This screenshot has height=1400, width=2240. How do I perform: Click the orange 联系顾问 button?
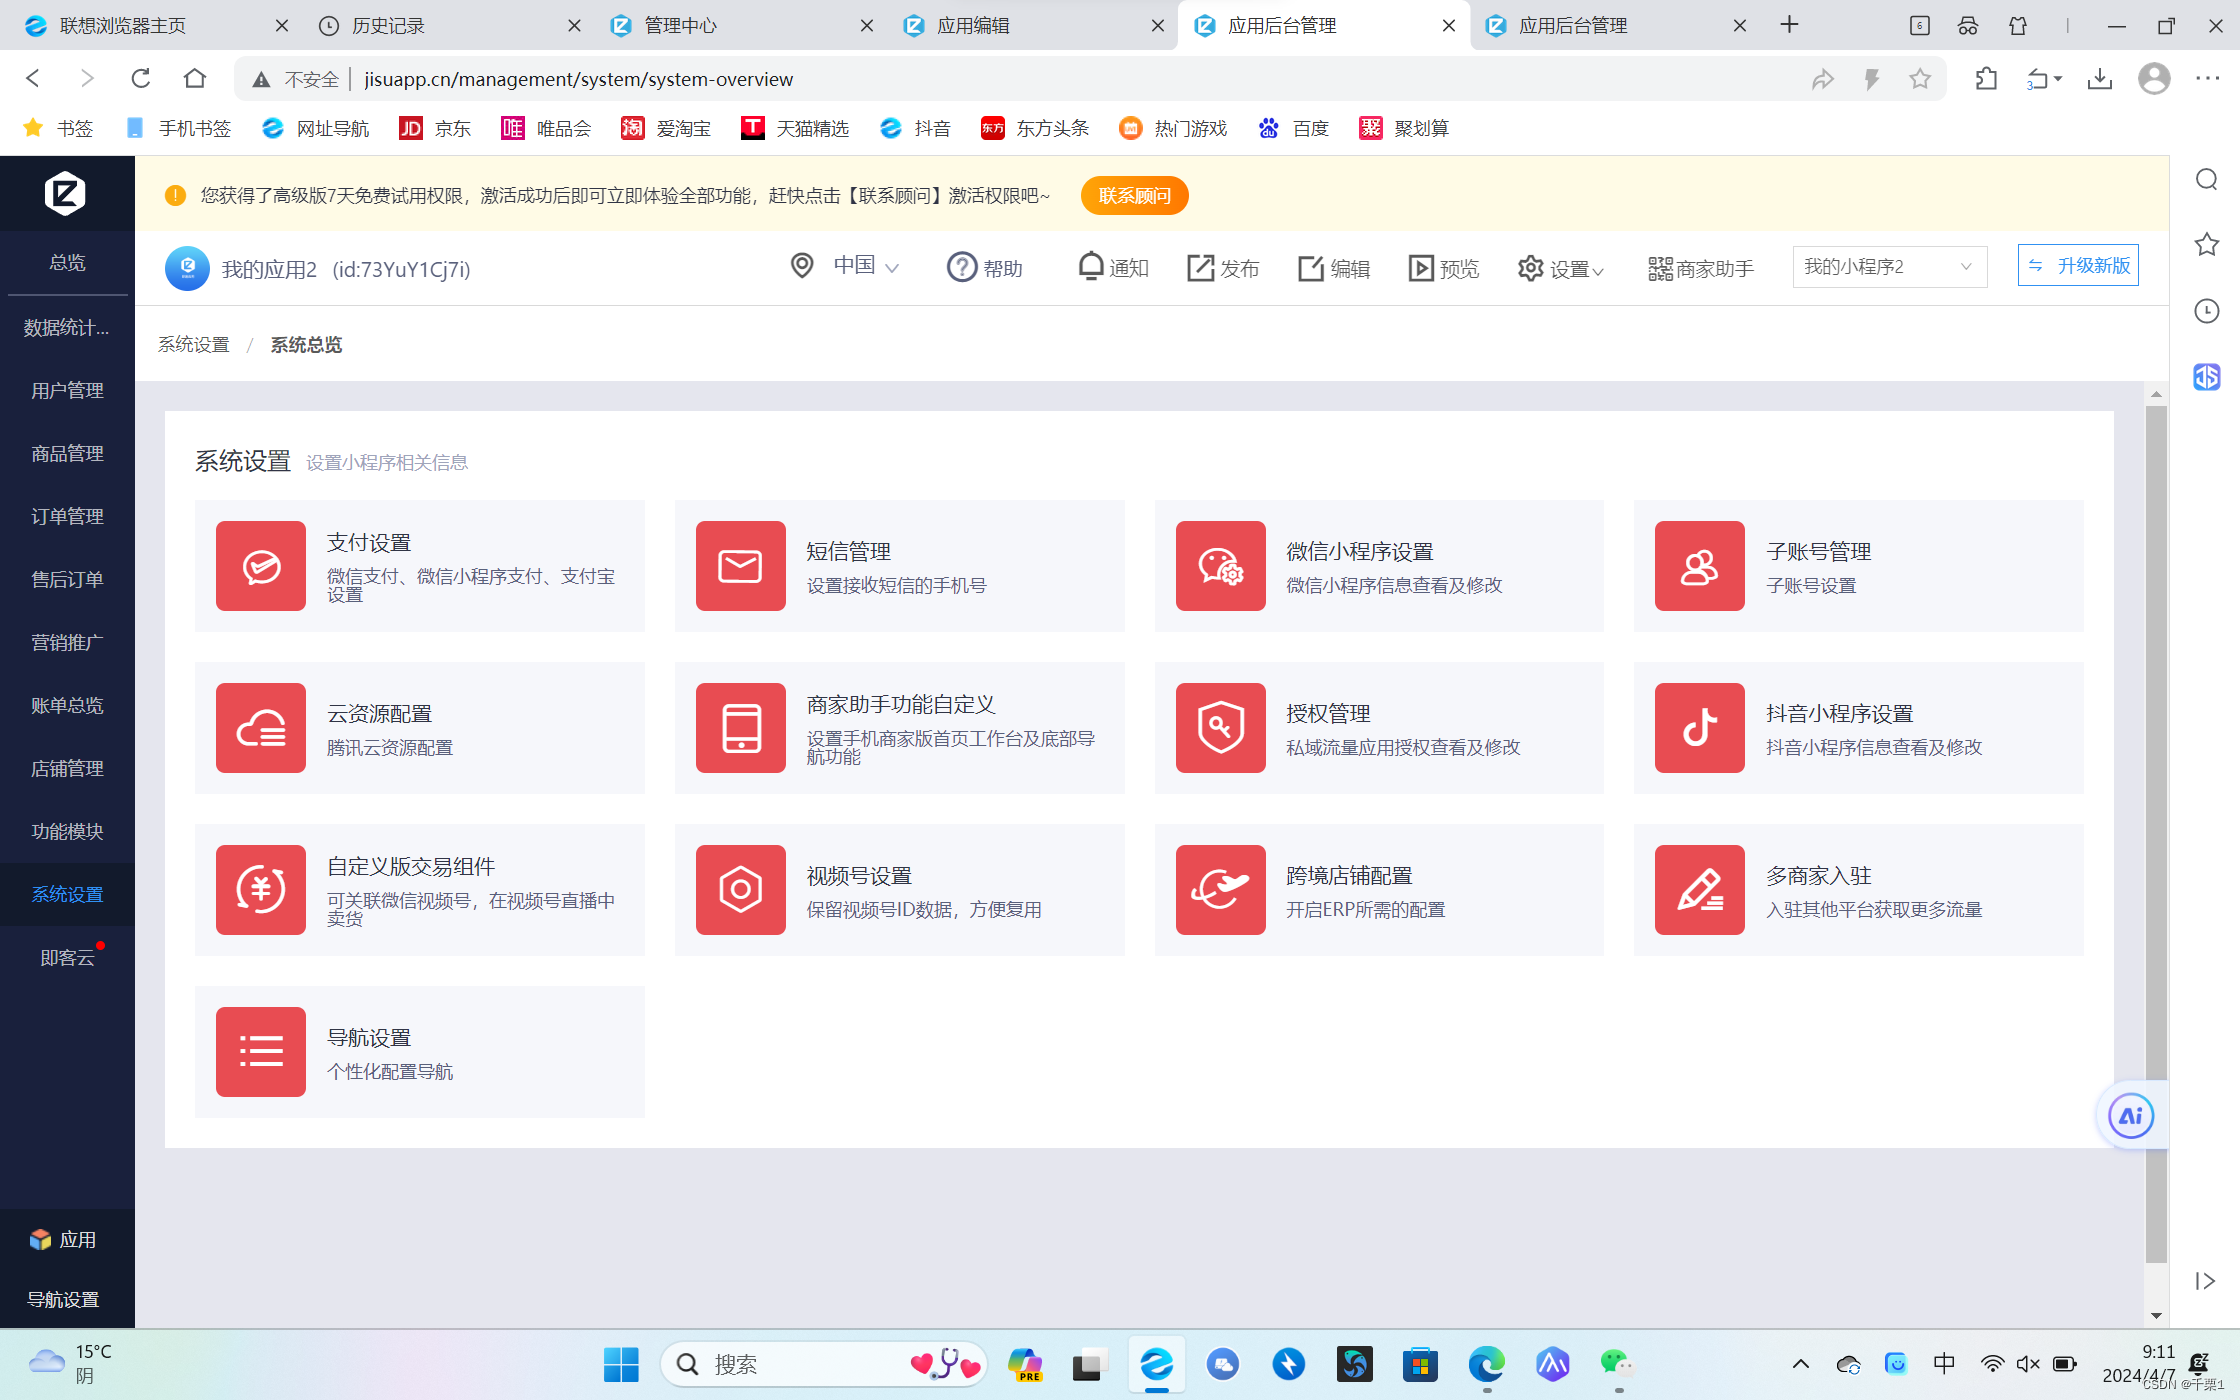click(x=1134, y=196)
